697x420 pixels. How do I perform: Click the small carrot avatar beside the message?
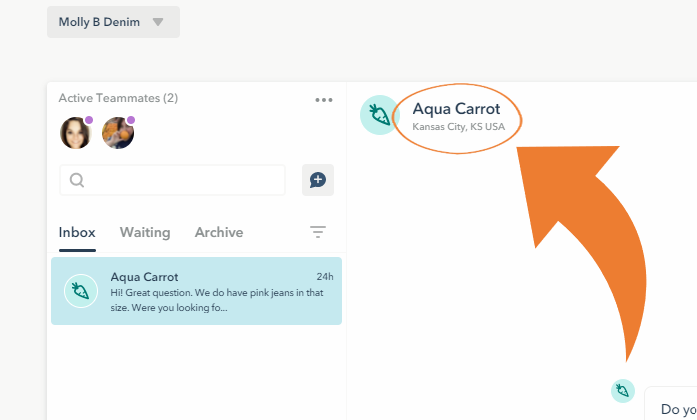(623, 391)
